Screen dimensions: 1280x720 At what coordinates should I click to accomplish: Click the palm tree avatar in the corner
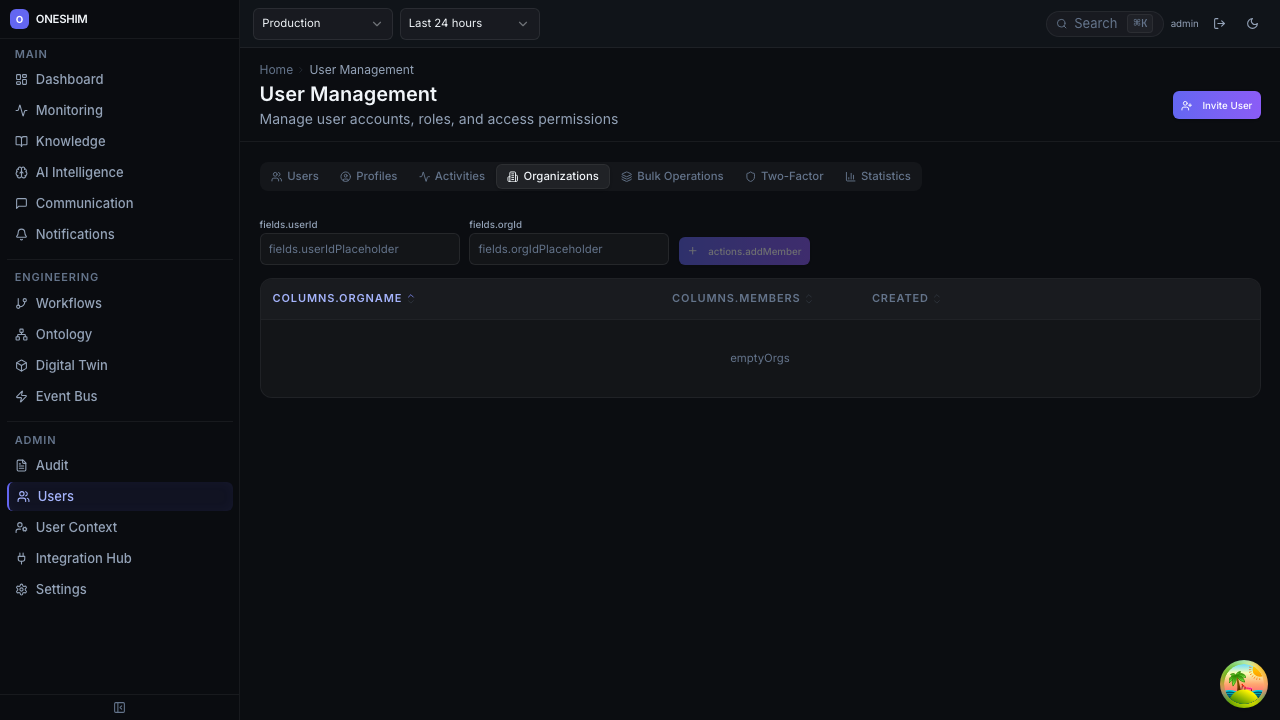point(1243,684)
